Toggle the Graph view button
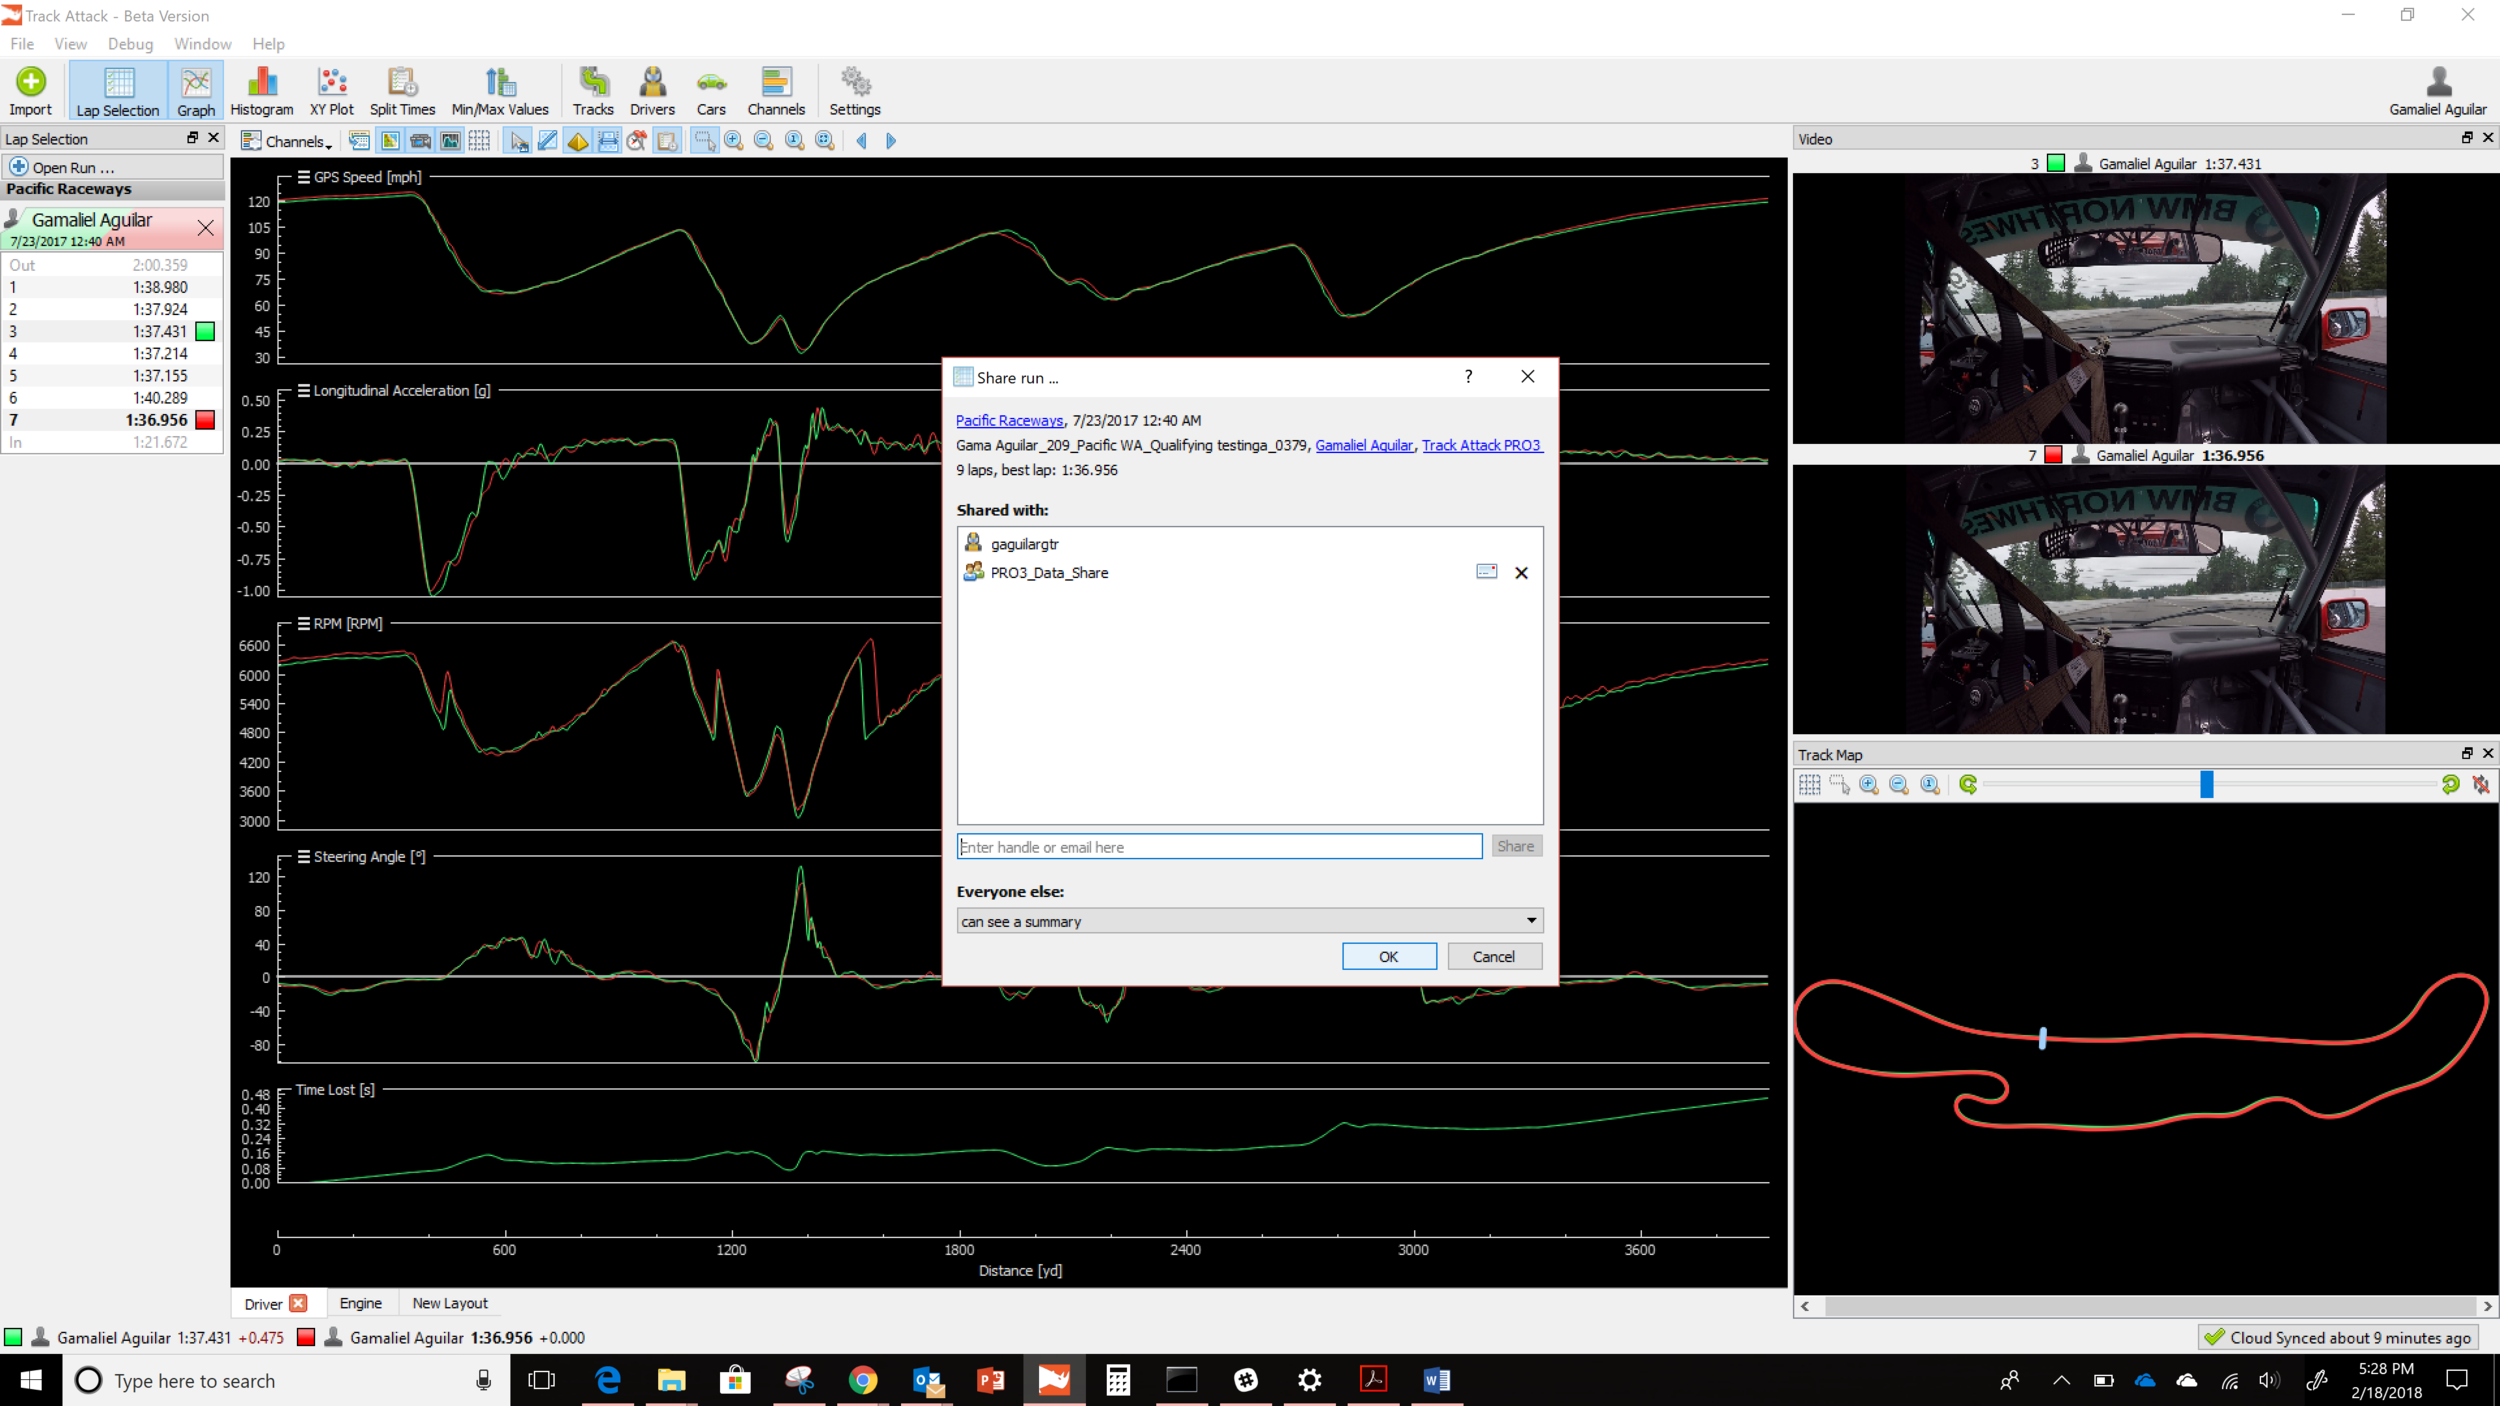 196,91
